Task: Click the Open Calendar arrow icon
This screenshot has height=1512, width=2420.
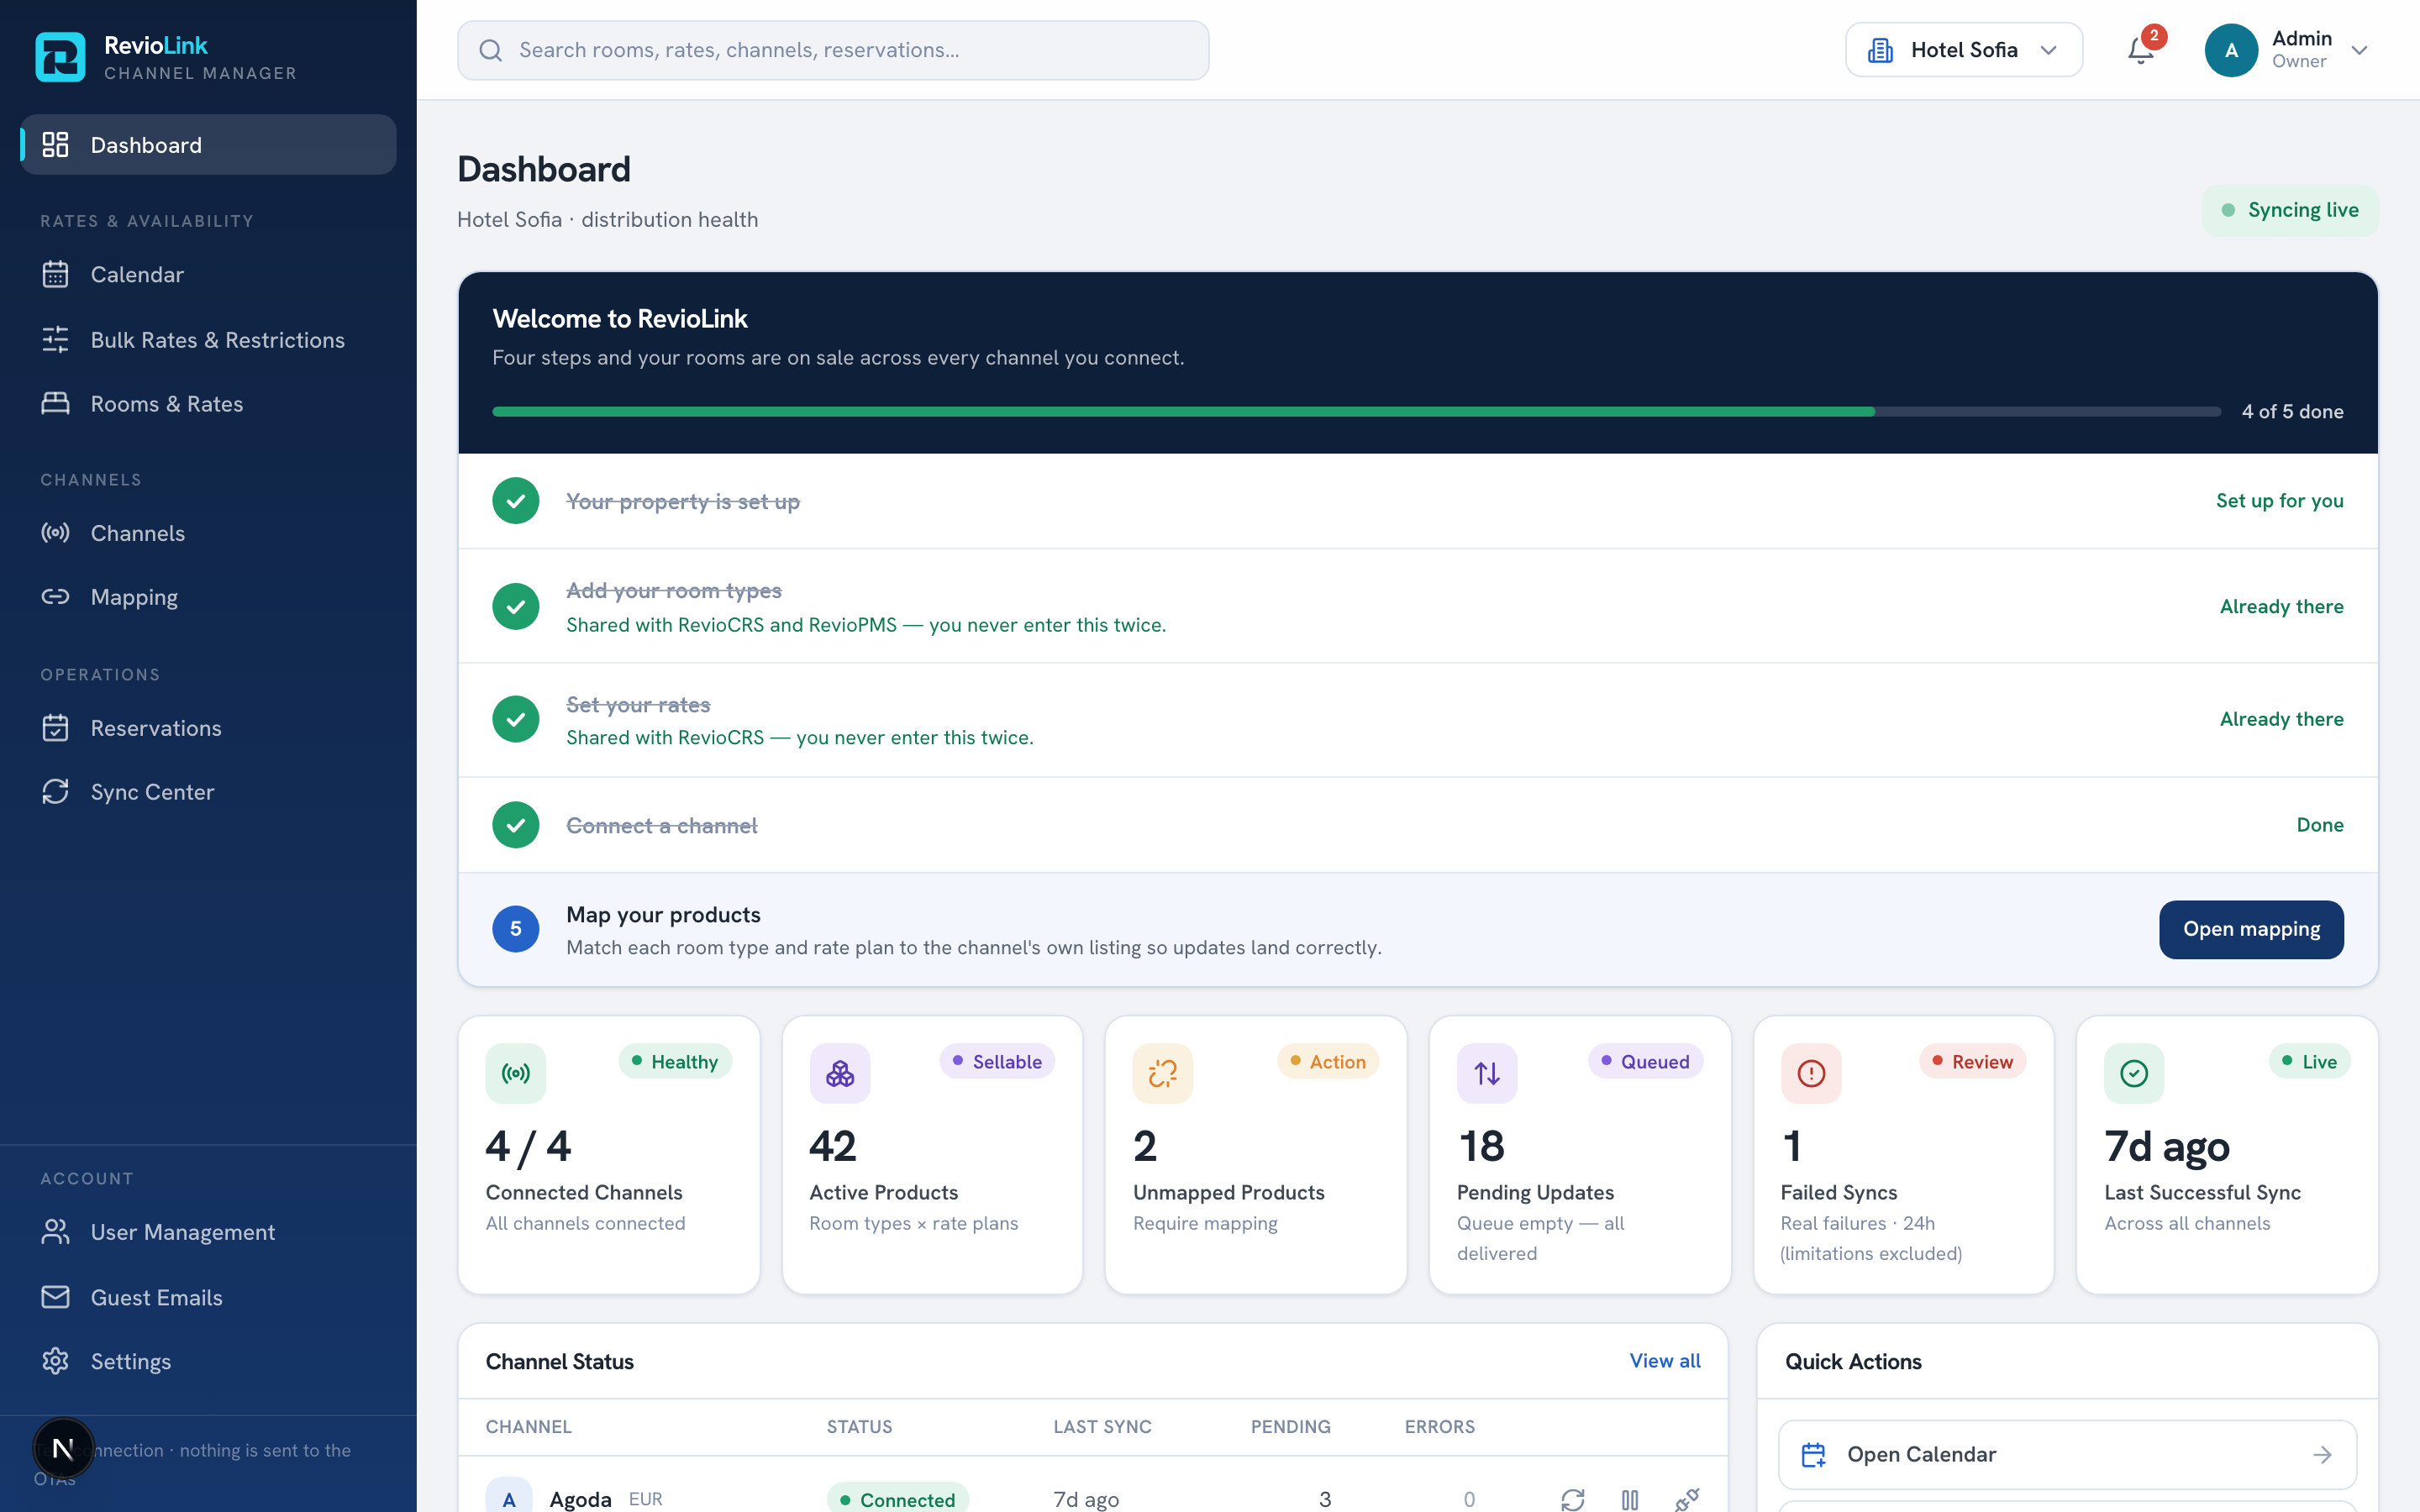Action: [2322, 1454]
